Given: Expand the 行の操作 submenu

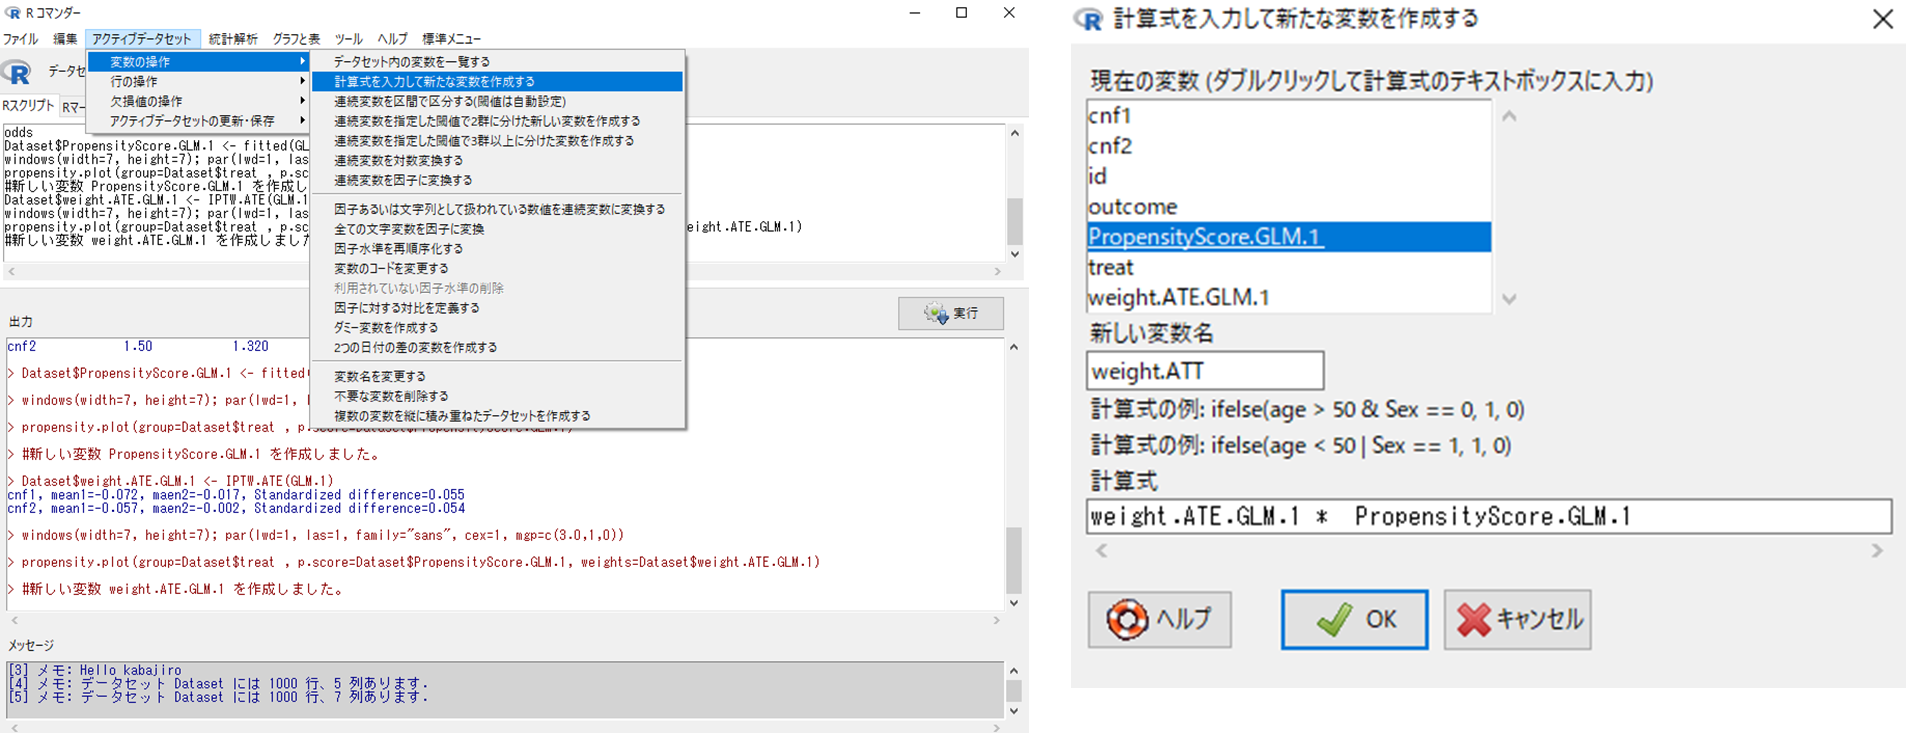Looking at the screenshot, I should [198, 82].
